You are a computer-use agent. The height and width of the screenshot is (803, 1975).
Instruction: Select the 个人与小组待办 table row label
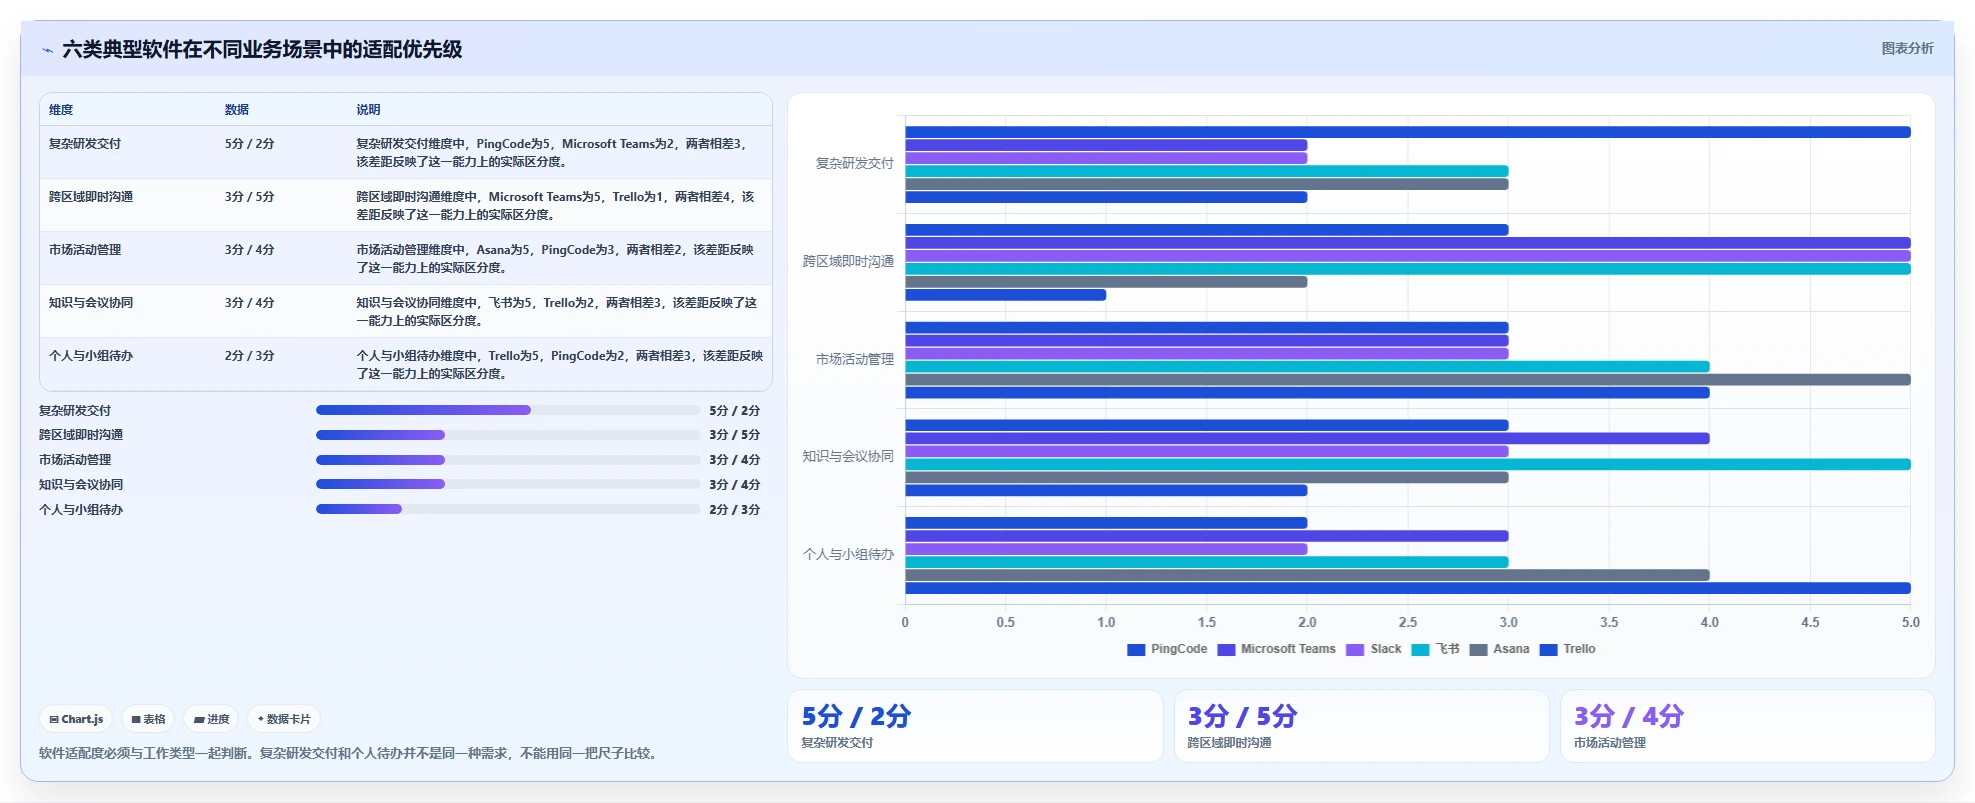pos(91,356)
